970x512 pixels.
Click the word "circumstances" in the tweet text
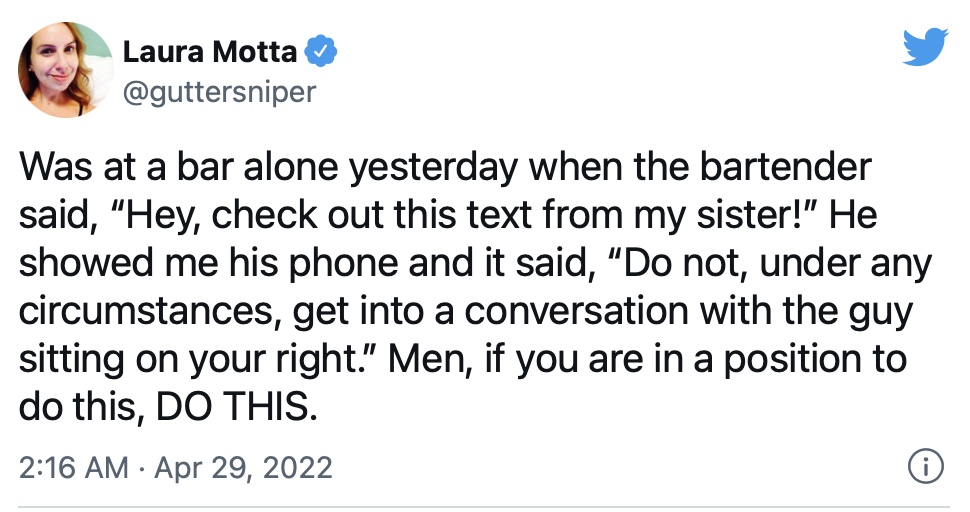click(x=143, y=311)
